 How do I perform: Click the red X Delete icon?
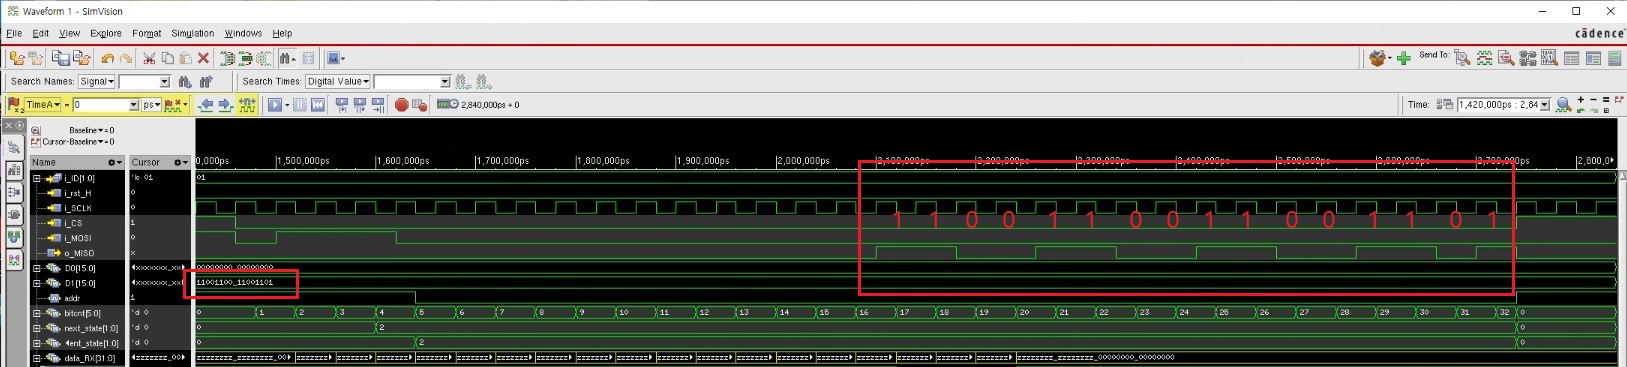pyautogui.click(x=203, y=58)
